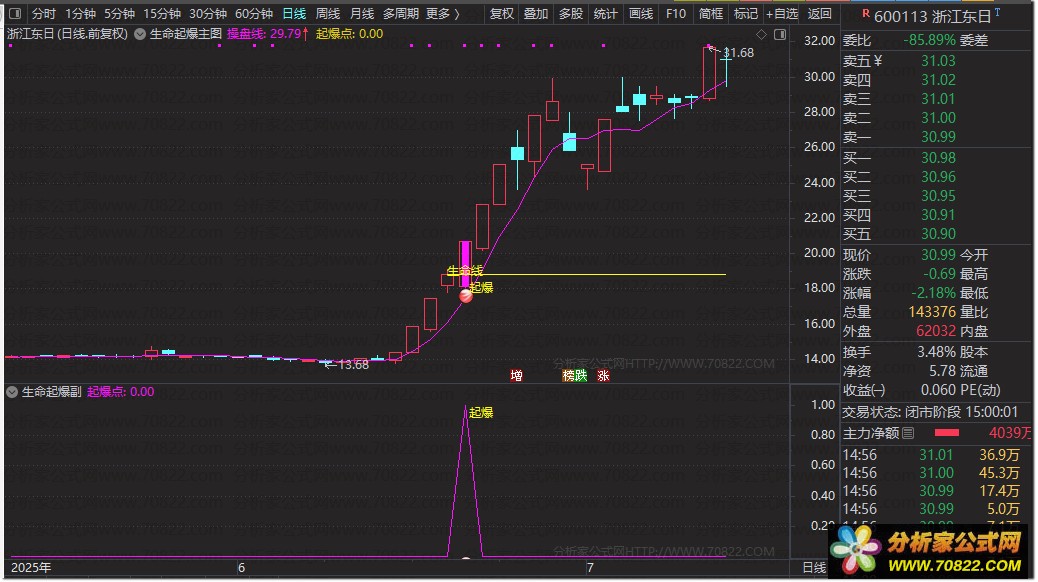
Task: Click the yellow 起爆点: 0.00 main chart label
Action: point(350,34)
